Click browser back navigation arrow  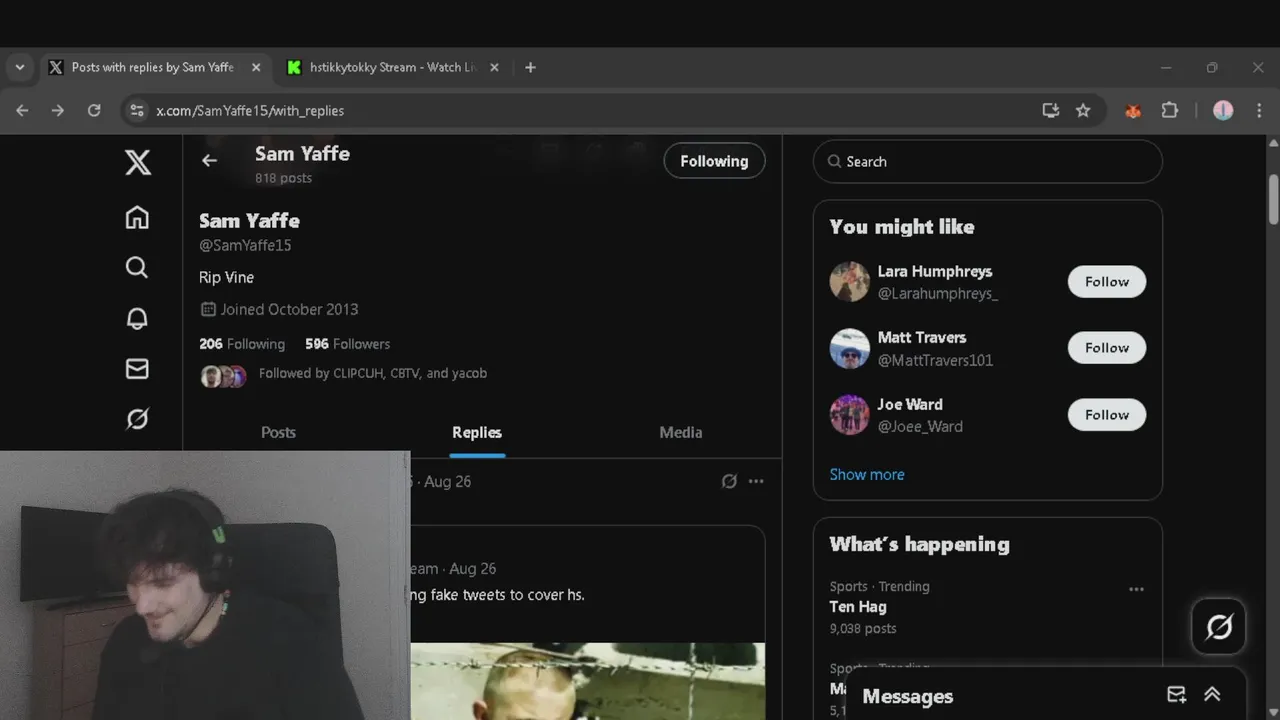pyautogui.click(x=22, y=111)
